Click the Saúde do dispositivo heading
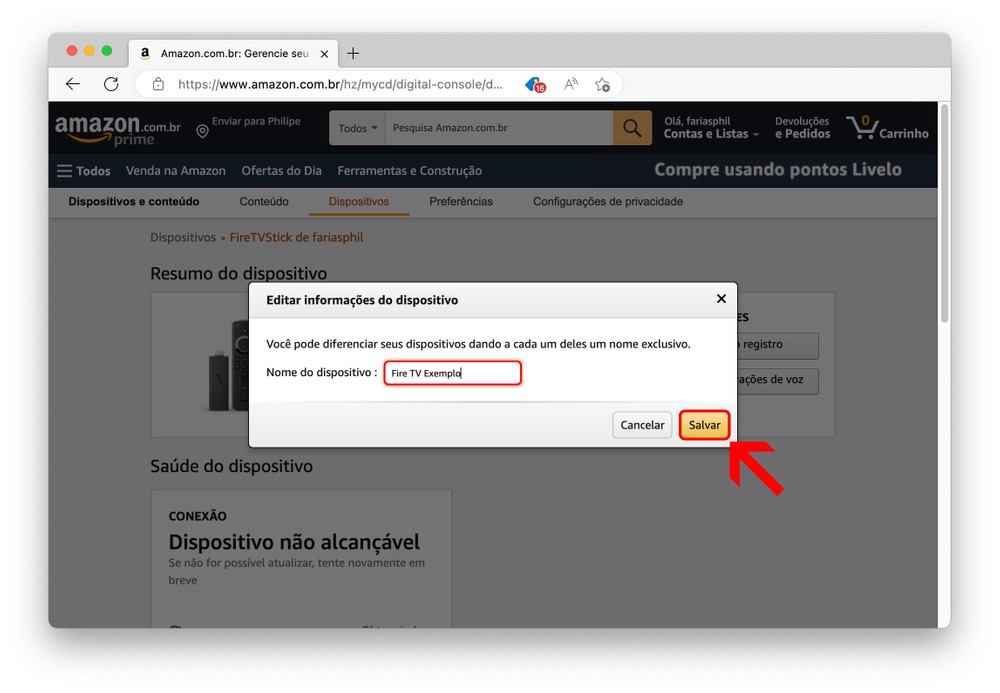 (232, 466)
